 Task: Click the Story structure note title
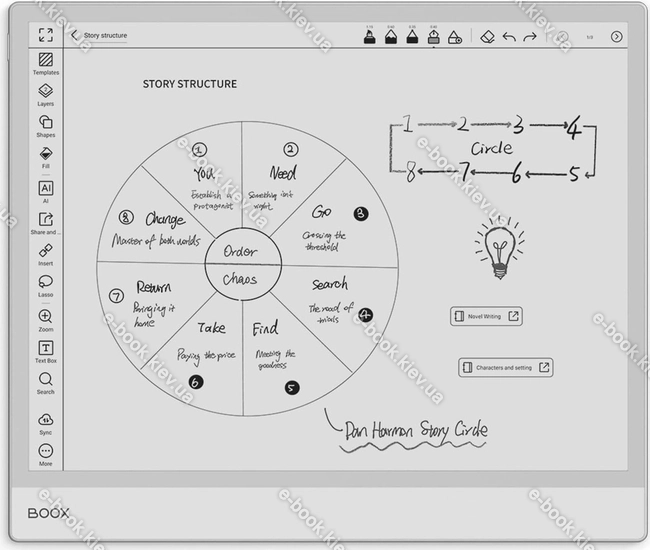coord(105,36)
